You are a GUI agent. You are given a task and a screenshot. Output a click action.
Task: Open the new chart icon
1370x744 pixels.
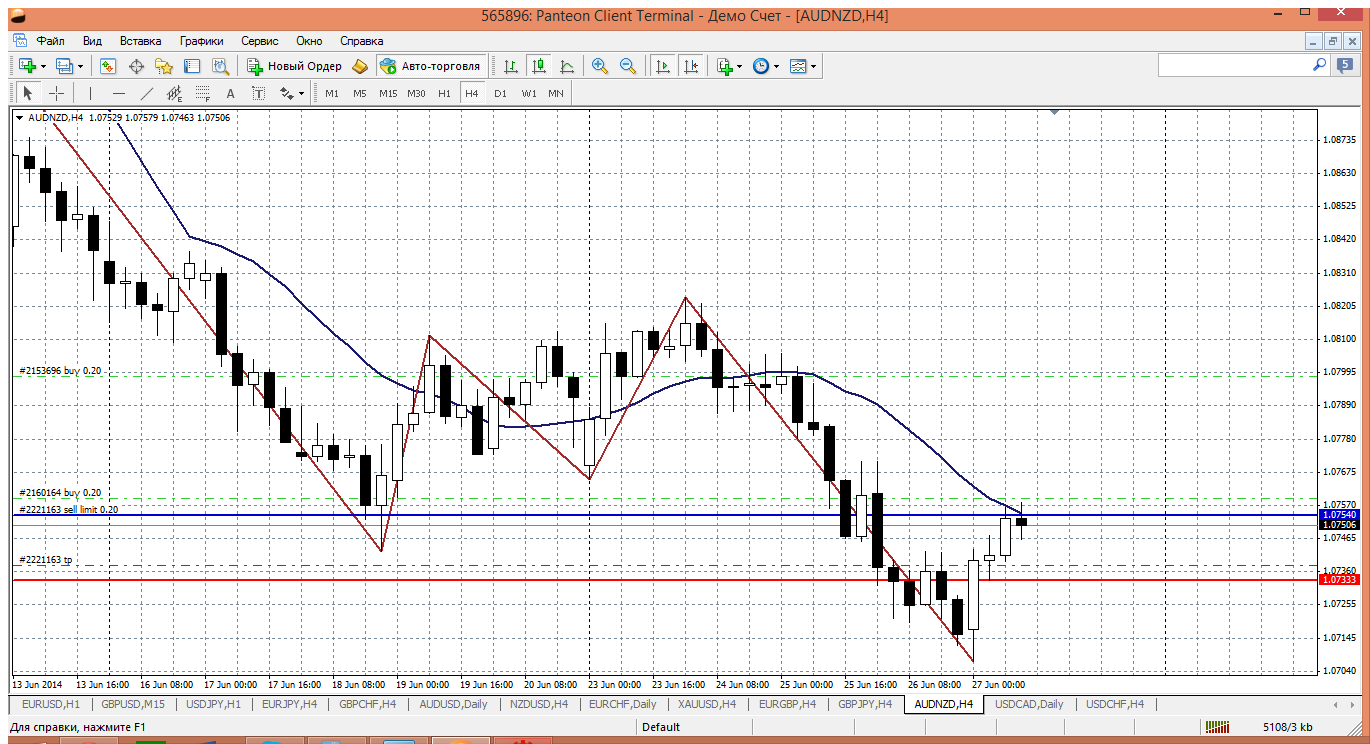point(27,66)
